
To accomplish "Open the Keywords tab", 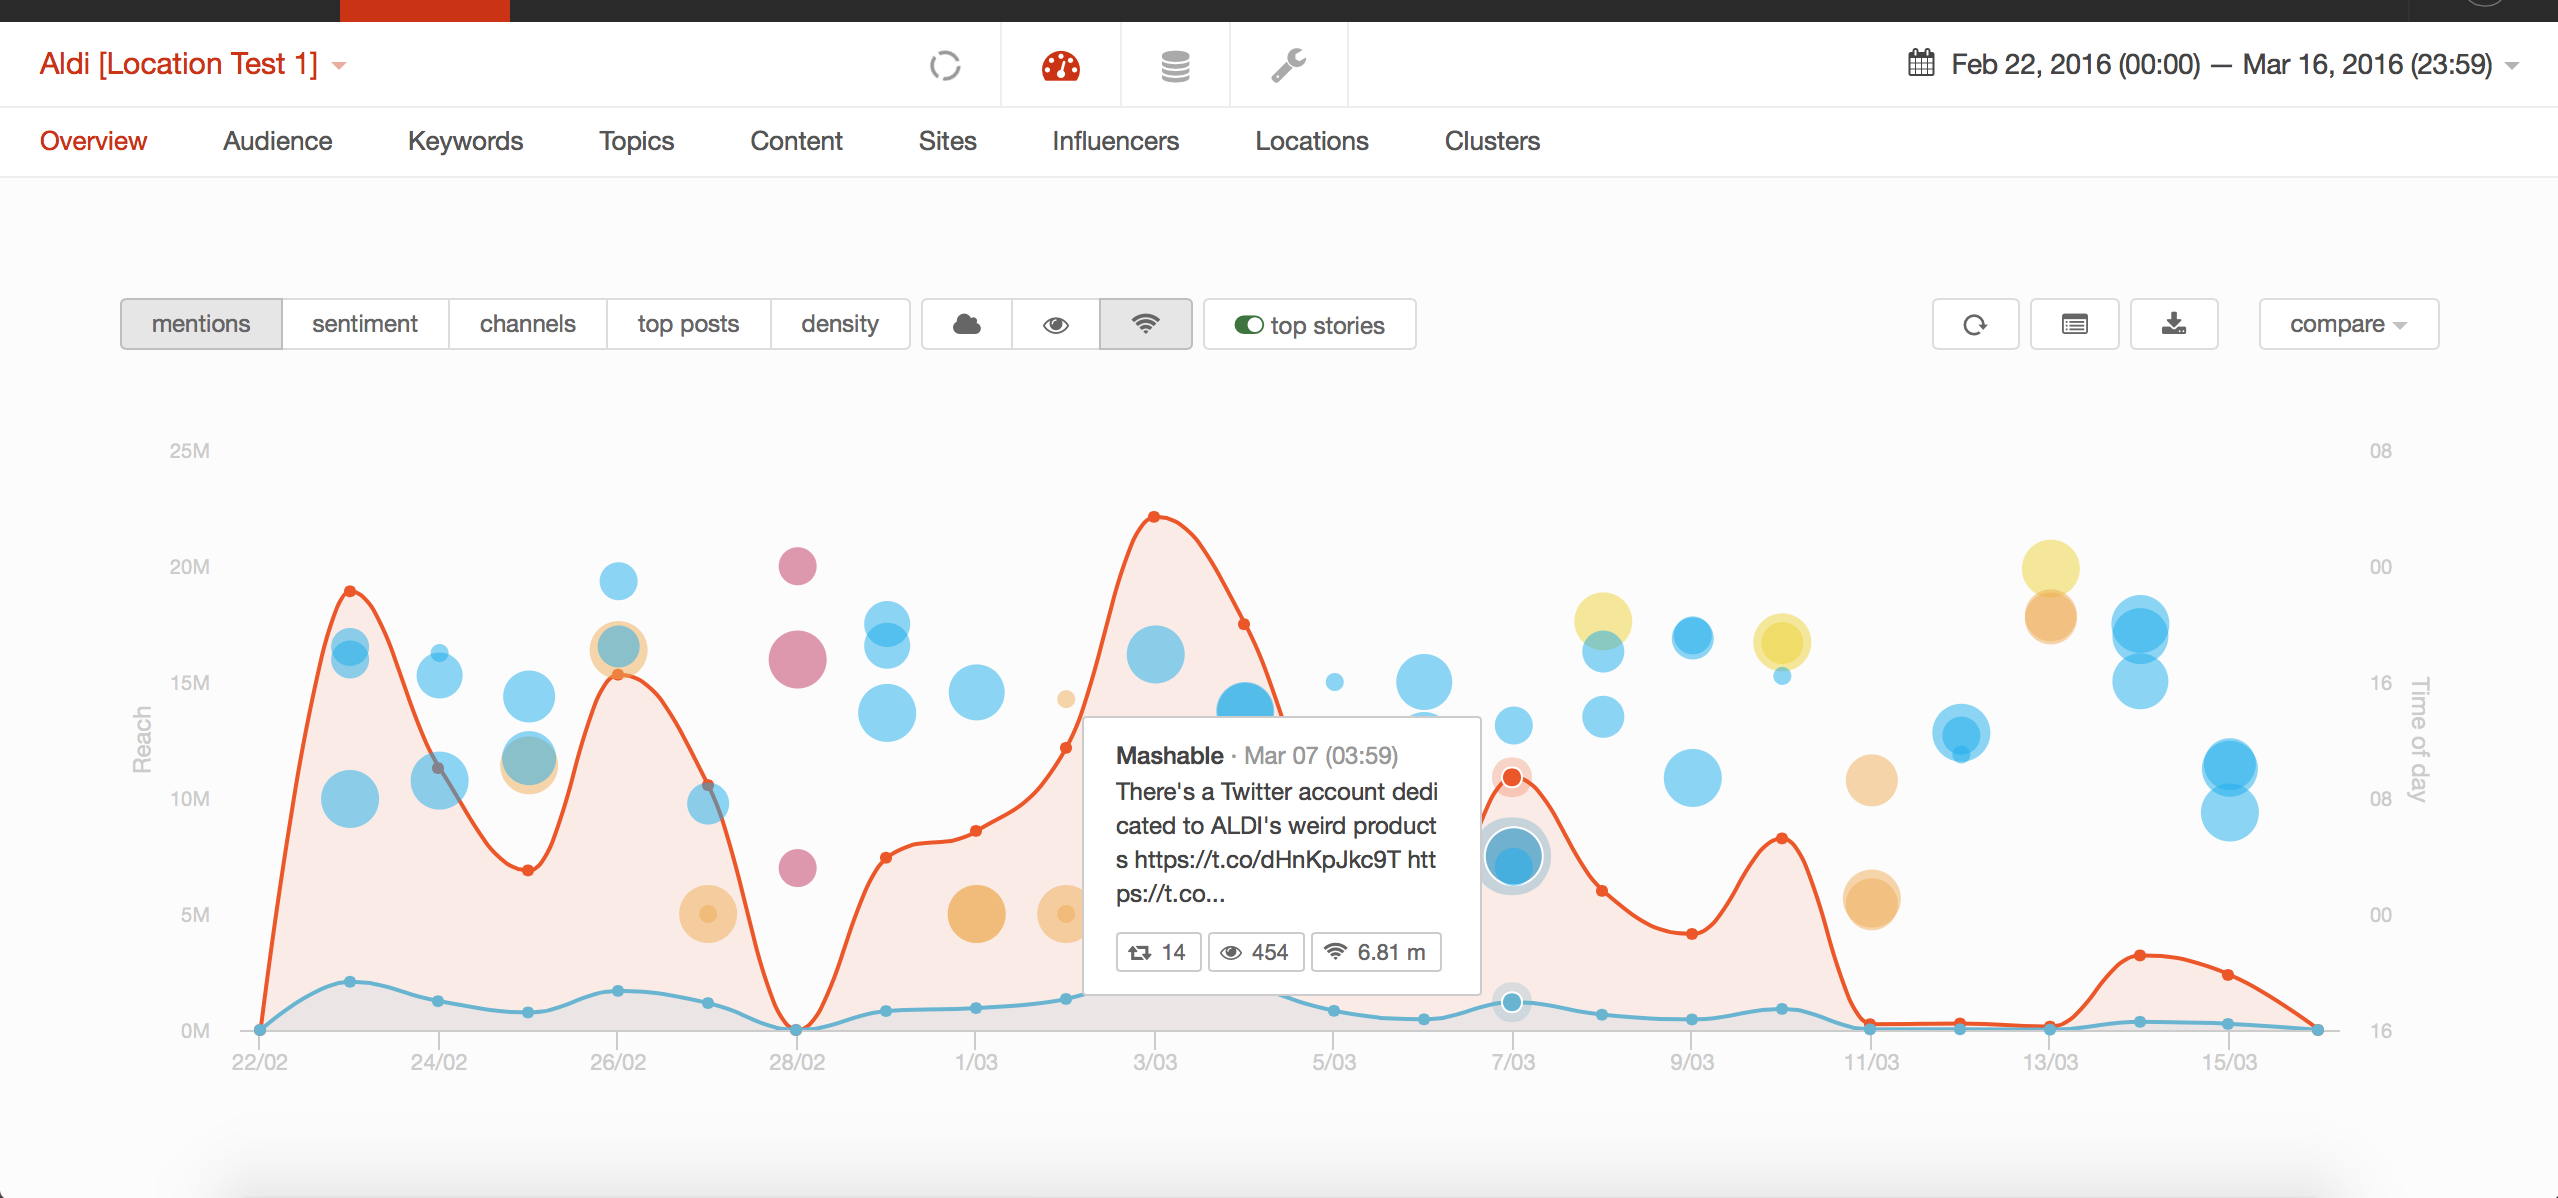I will (x=465, y=141).
